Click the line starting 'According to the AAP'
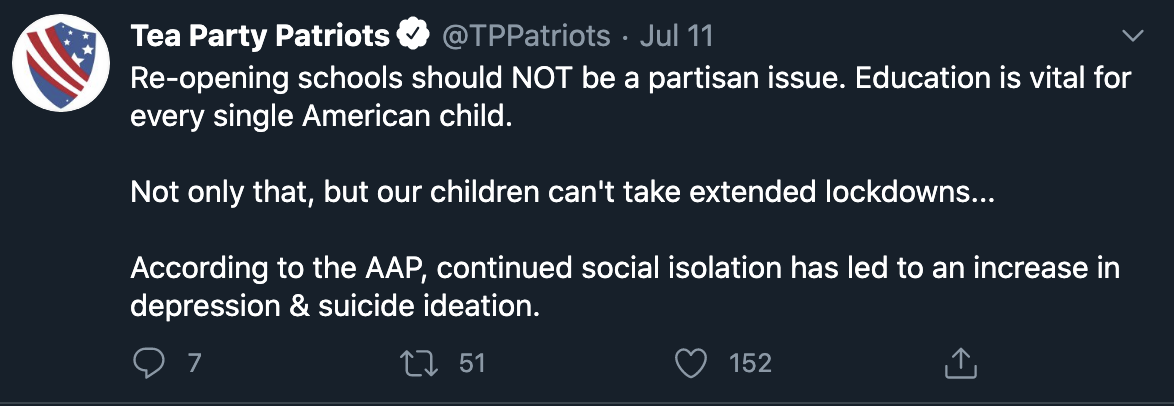Screen dimensions: 1174x406 625,269
